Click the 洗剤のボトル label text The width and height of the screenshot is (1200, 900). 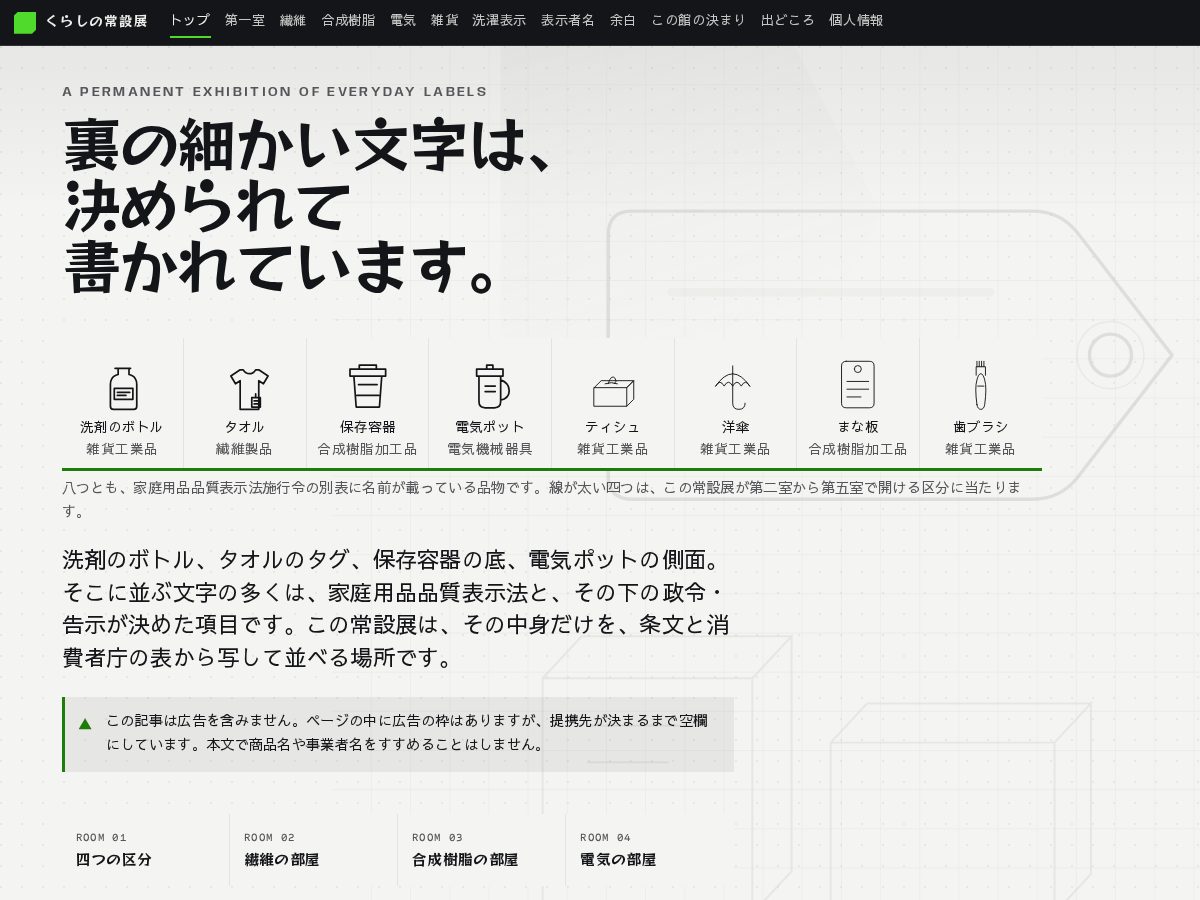[122, 427]
